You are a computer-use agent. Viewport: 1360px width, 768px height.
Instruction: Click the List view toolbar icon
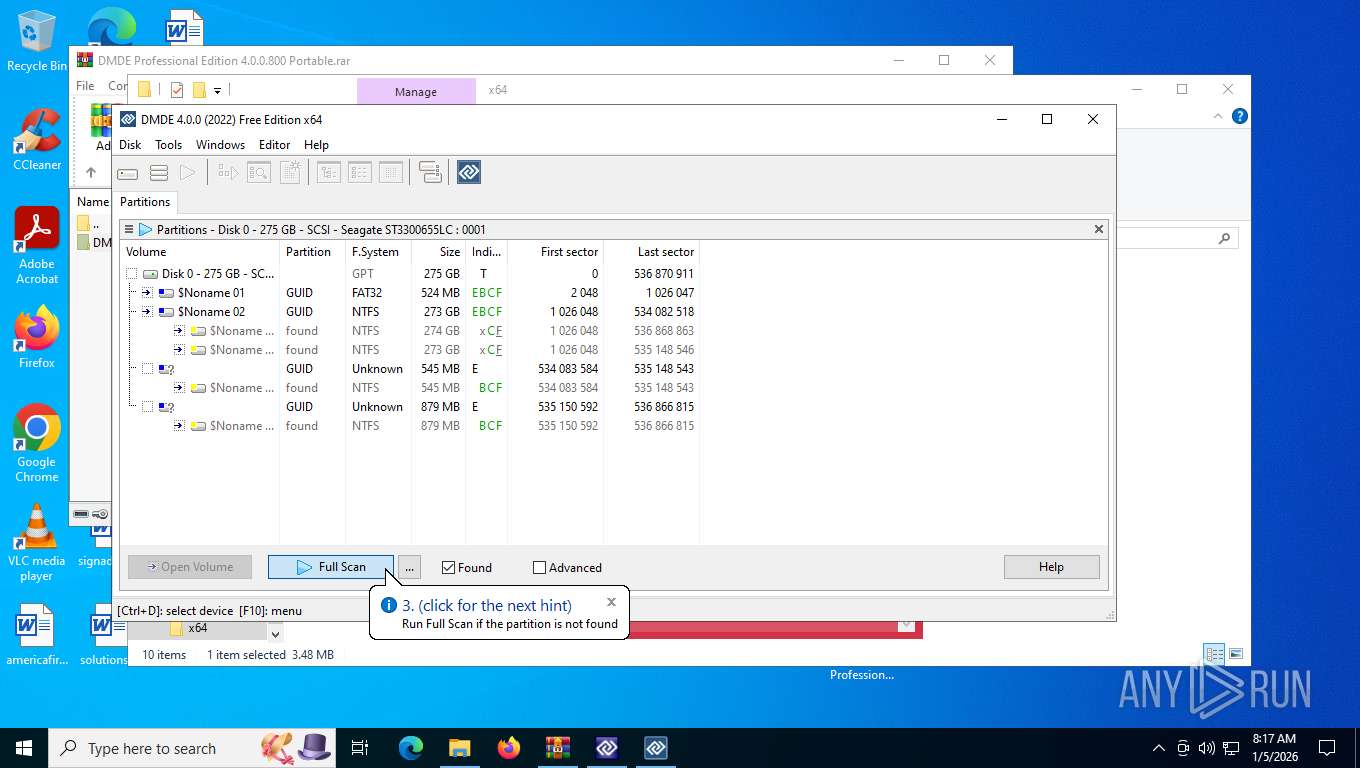click(360, 173)
